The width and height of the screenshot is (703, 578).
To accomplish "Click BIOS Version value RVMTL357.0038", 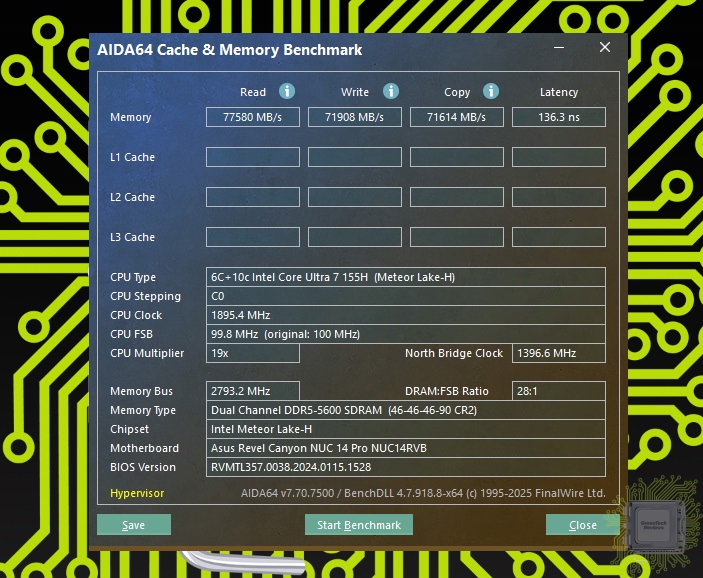I will click(x=406, y=467).
